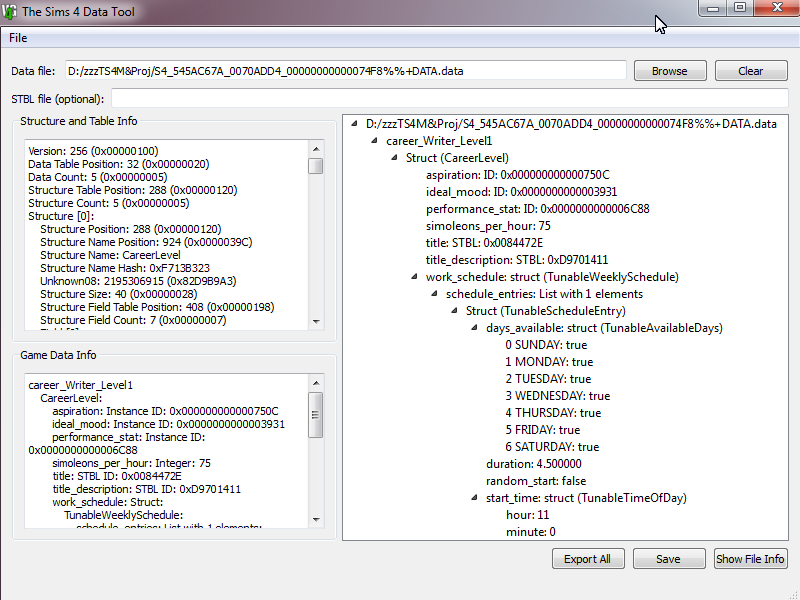The image size is (800, 600).
Task: Collapse the work_schedule struct node
Action: [x=414, y=277]
